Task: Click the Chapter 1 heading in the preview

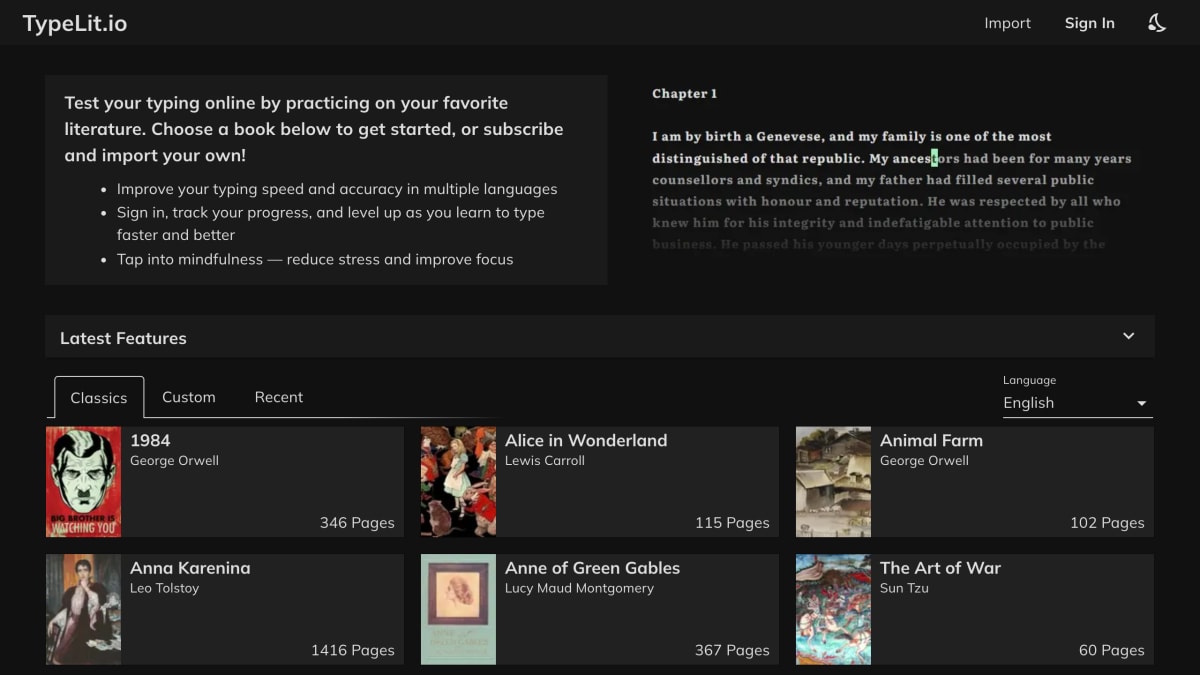Action: pyautogui.click(x=685, y=93)
